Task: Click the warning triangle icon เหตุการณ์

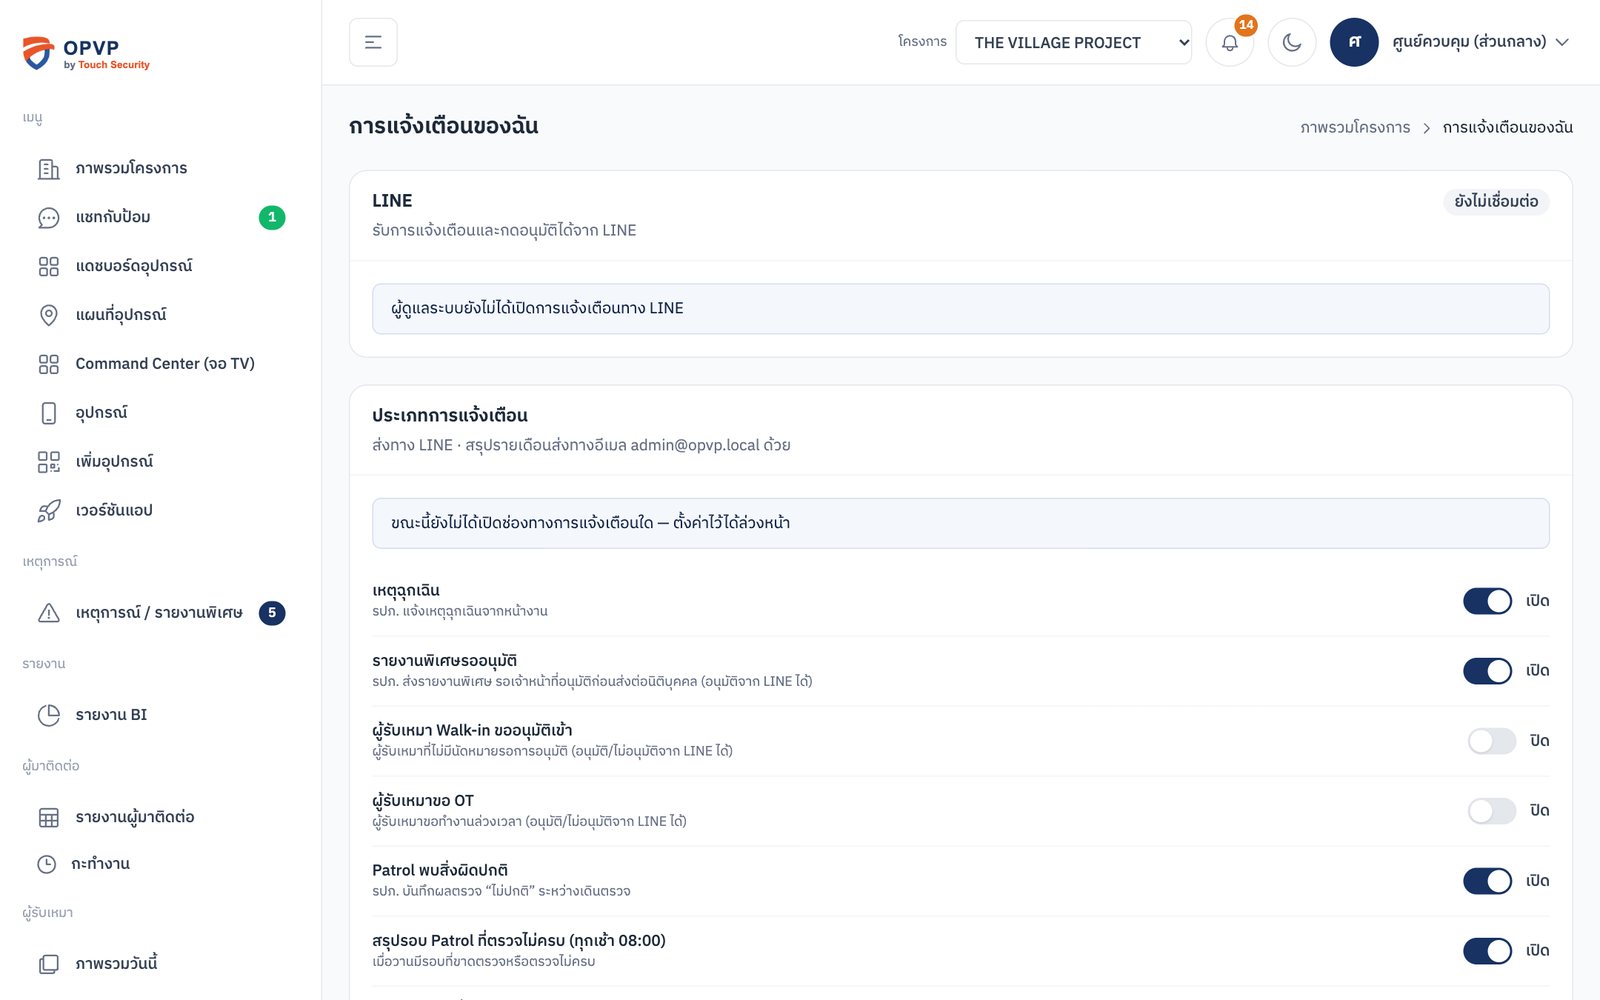Action: 48,613
